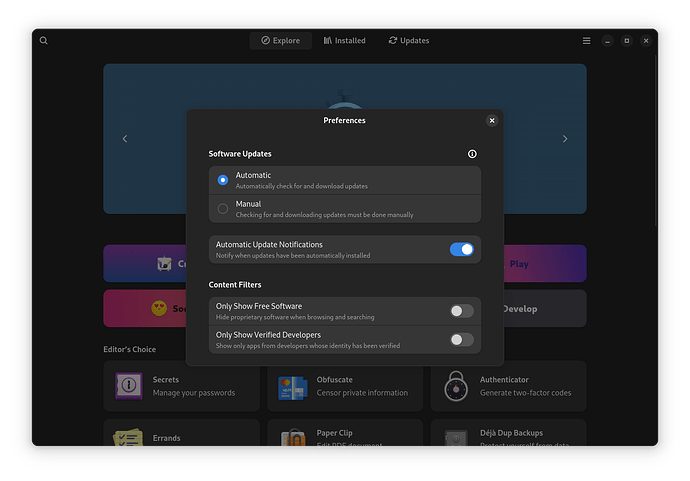
Task: Open the Secrets app icon
Action: point(128,386)
